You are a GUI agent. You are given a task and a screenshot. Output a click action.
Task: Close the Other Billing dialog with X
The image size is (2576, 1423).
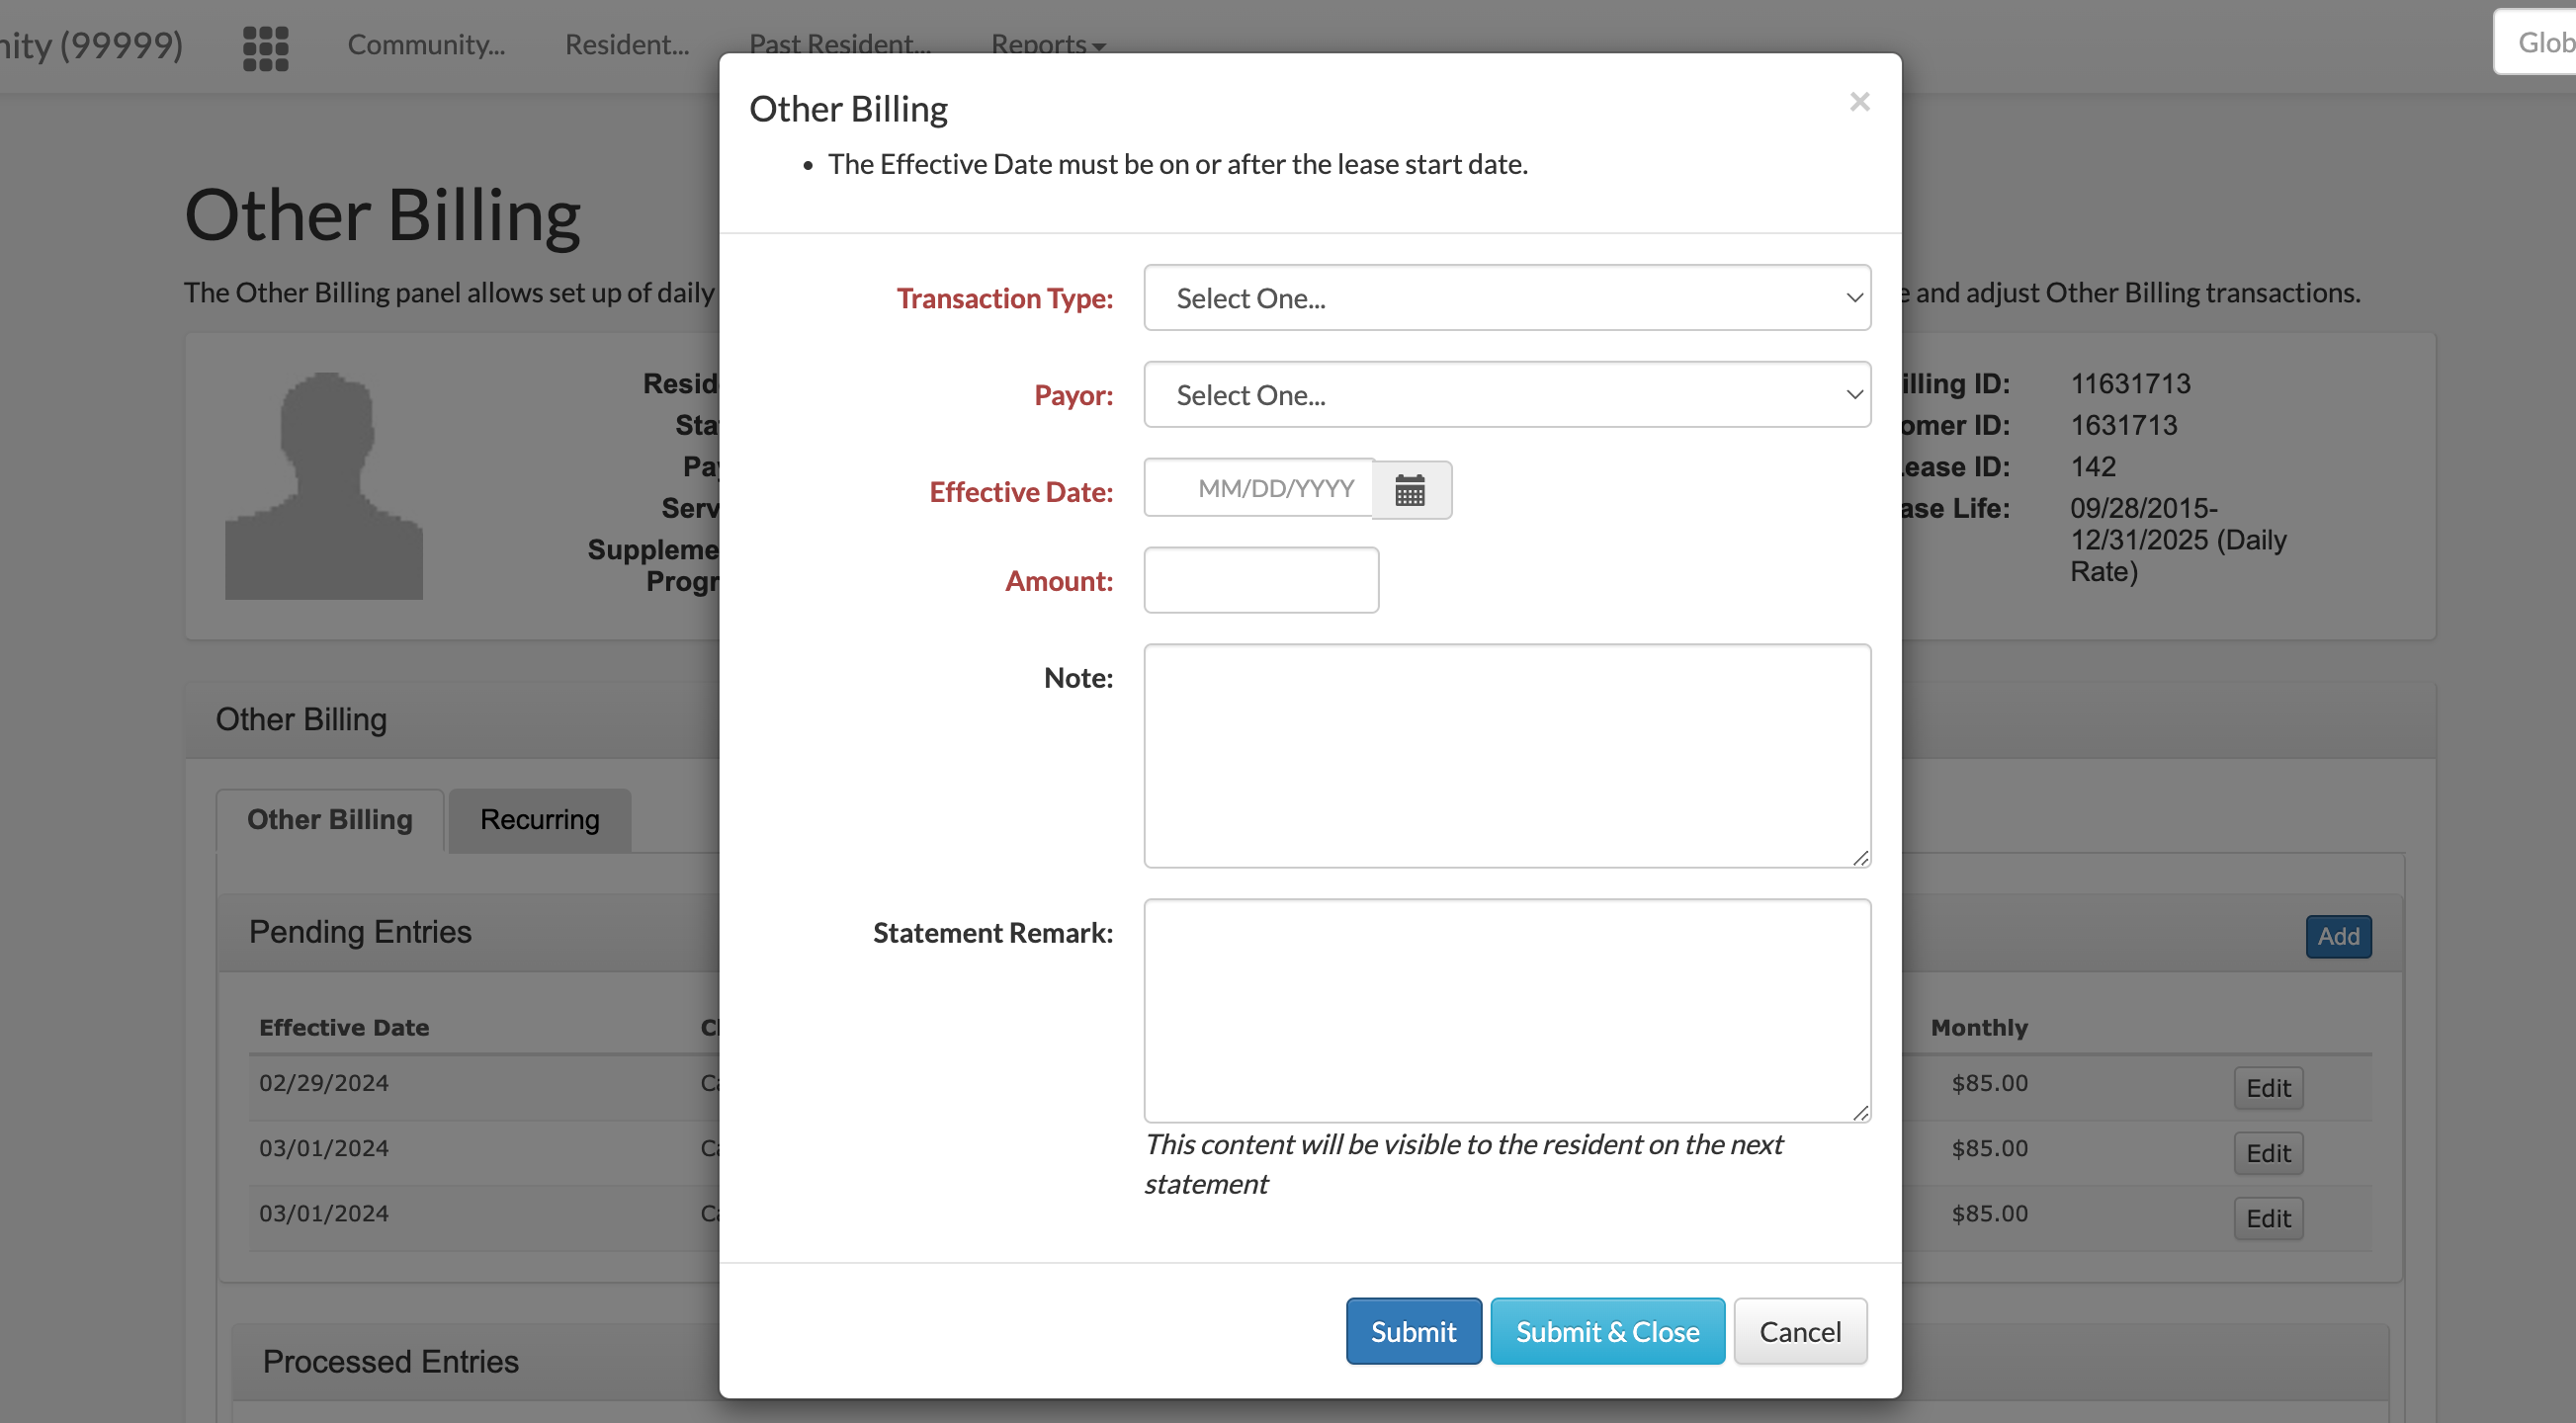1859,102
